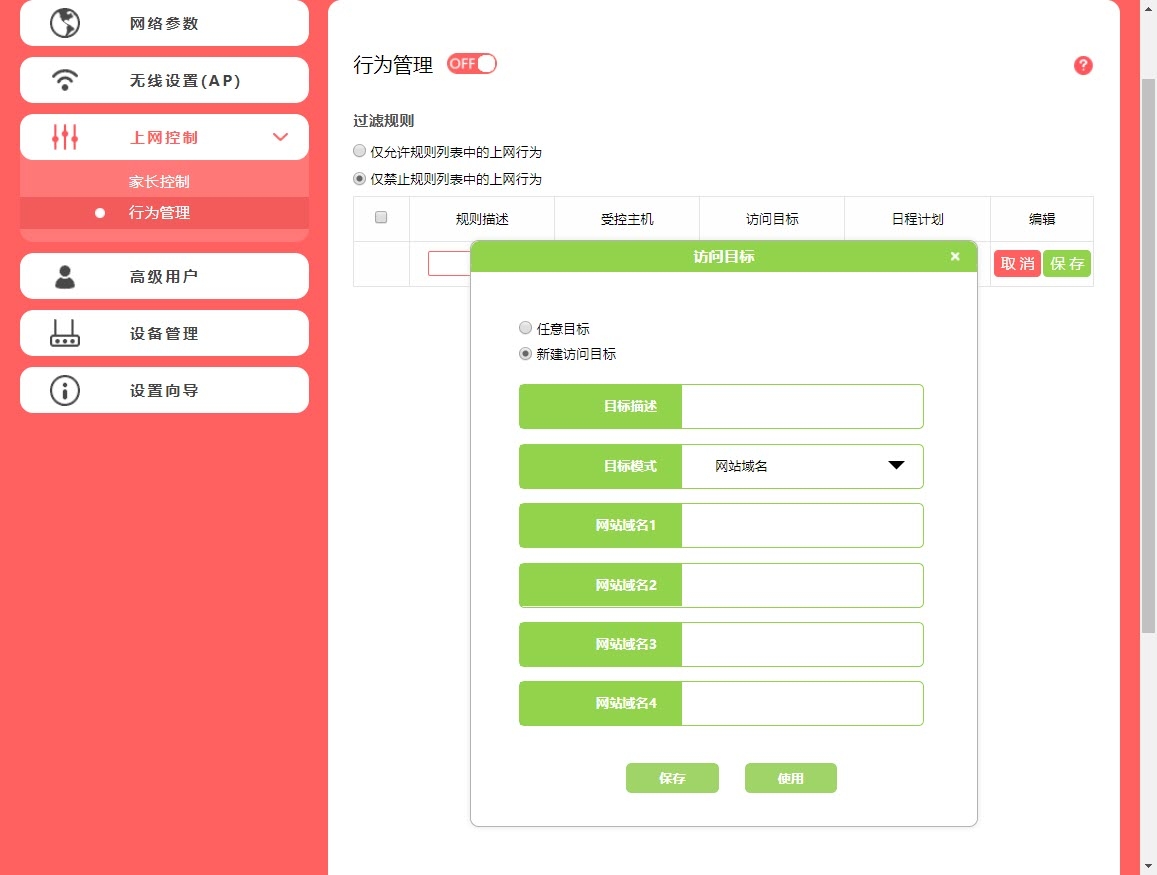
Task: Focus the 网站域名3 input field
Action: pyautogui.click(x=802, y=644)
